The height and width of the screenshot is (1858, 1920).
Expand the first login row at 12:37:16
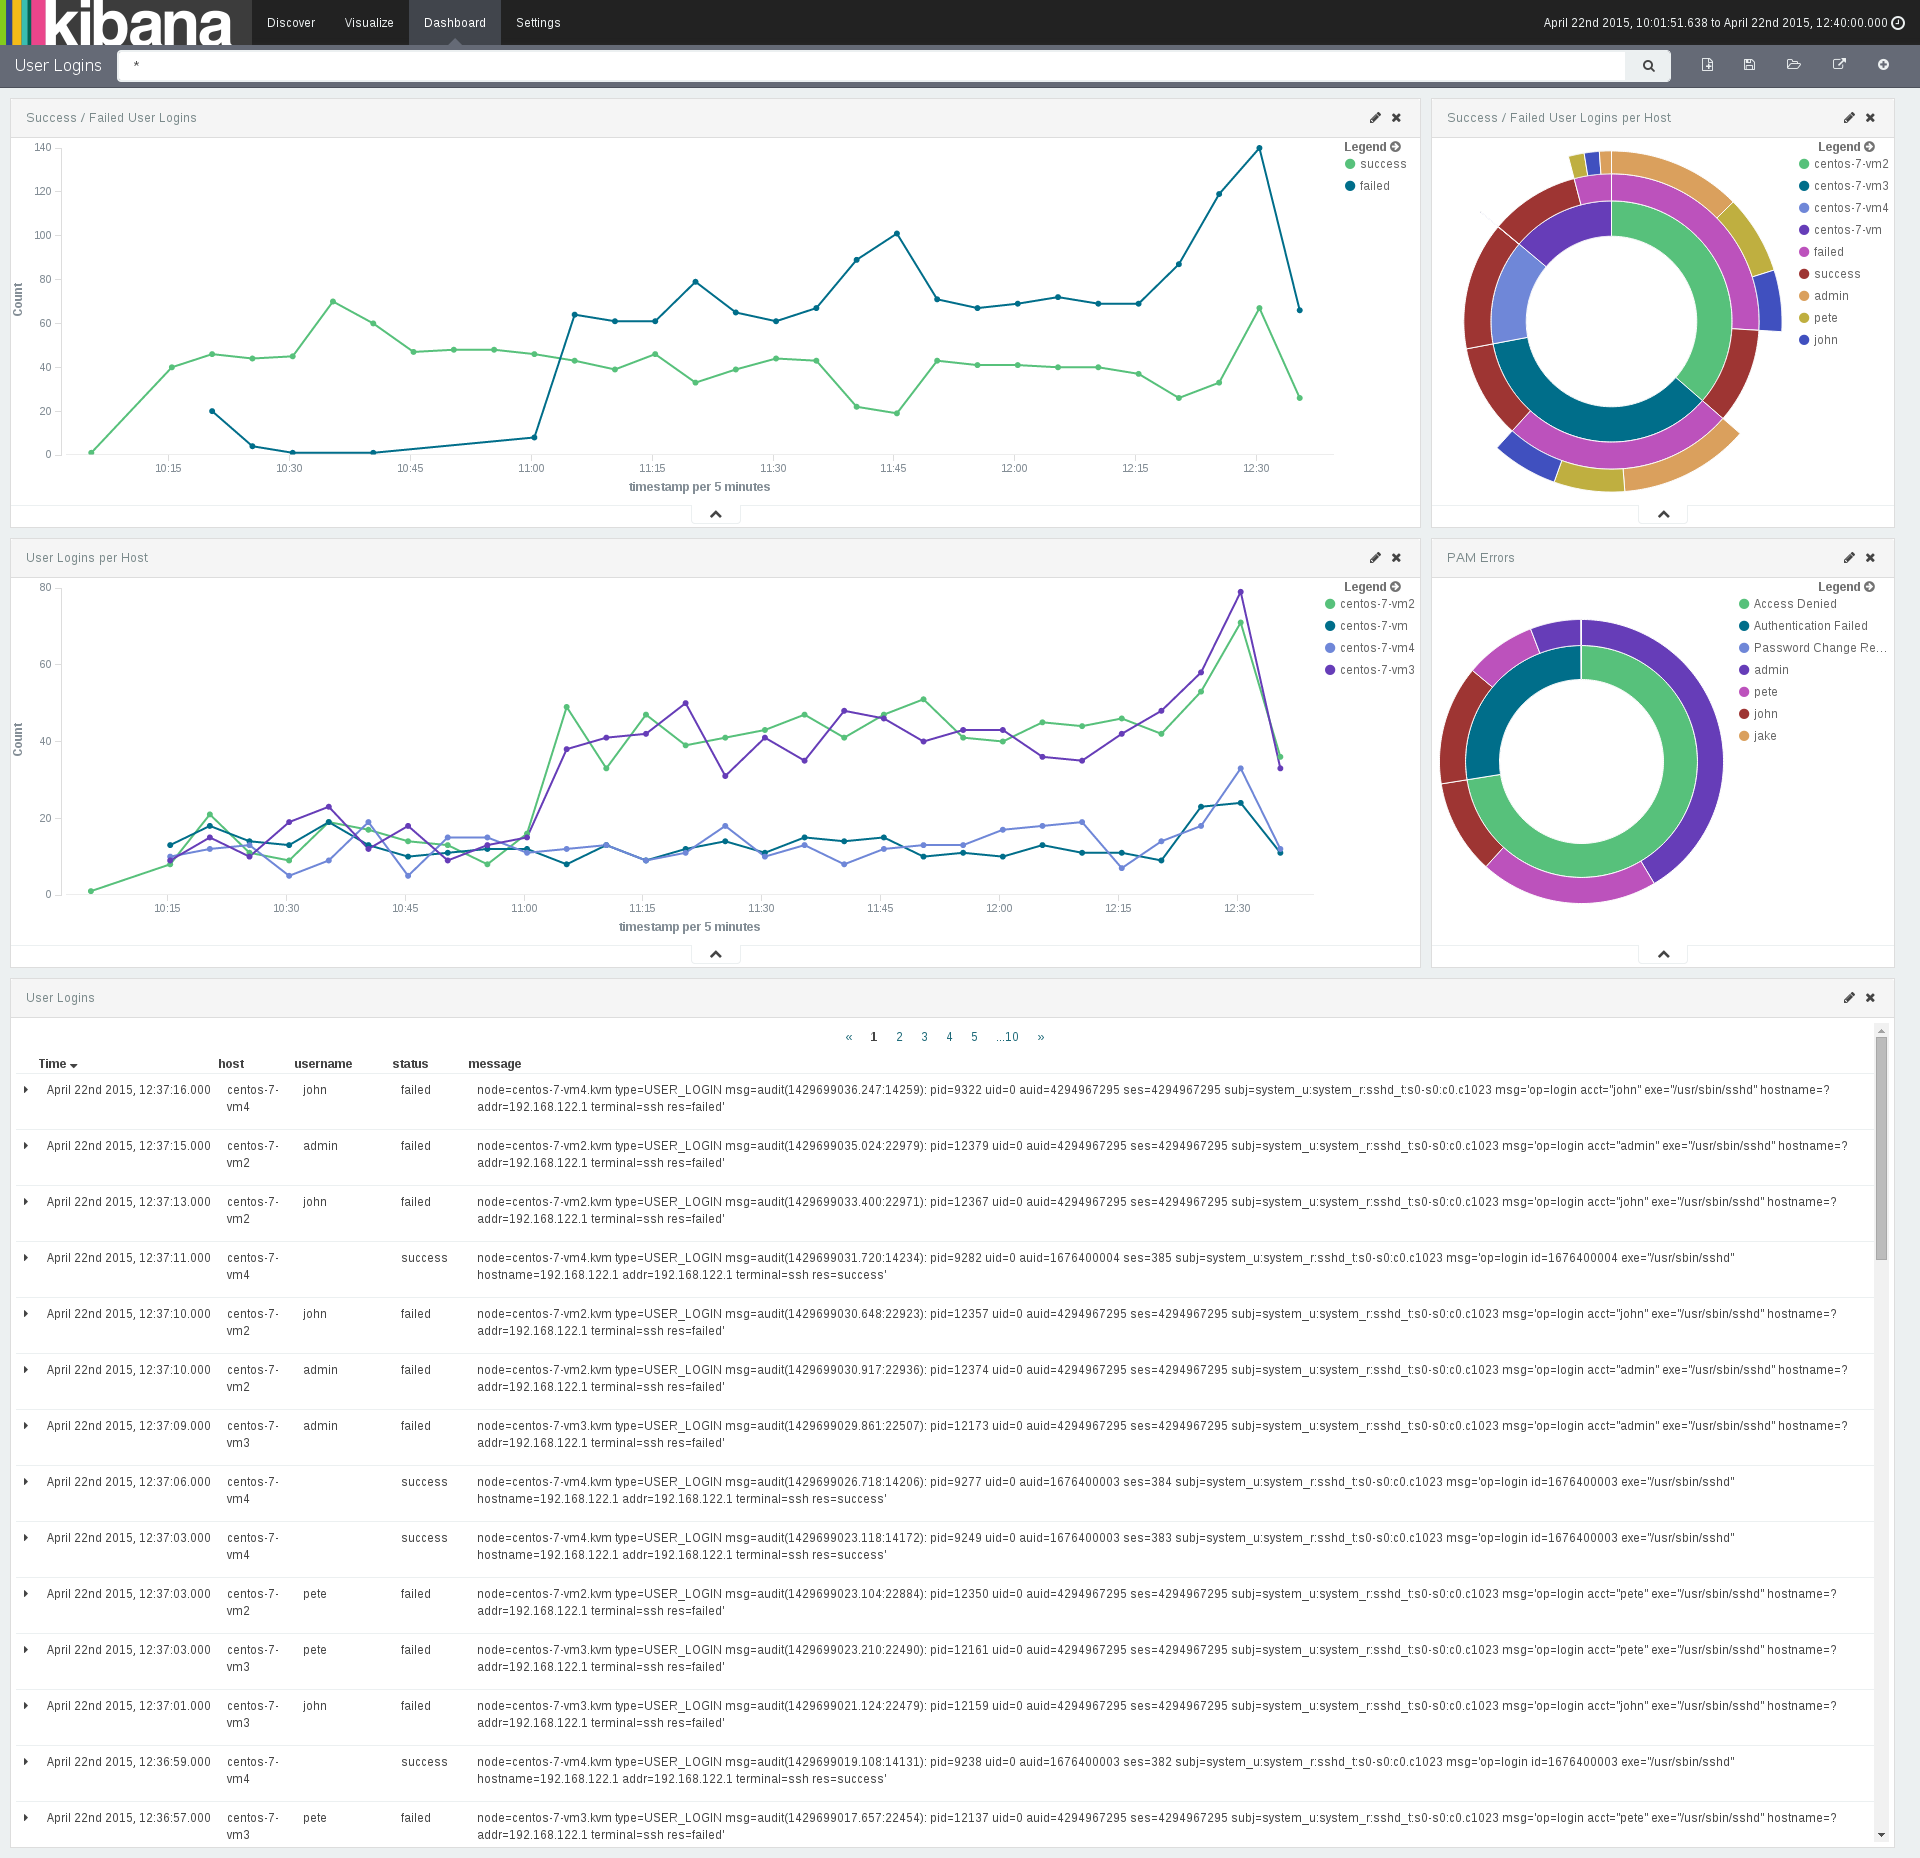[x=26, y=1090]
